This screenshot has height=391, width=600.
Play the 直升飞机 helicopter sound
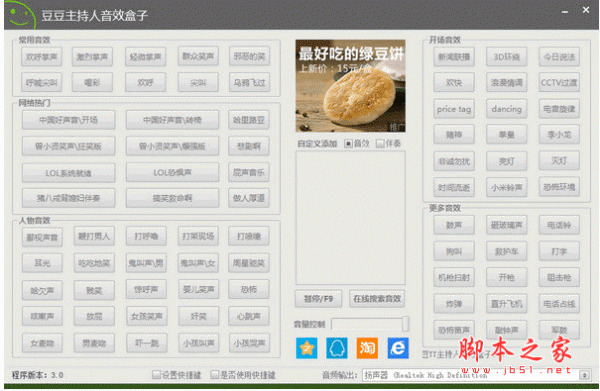tap(506, 304)
